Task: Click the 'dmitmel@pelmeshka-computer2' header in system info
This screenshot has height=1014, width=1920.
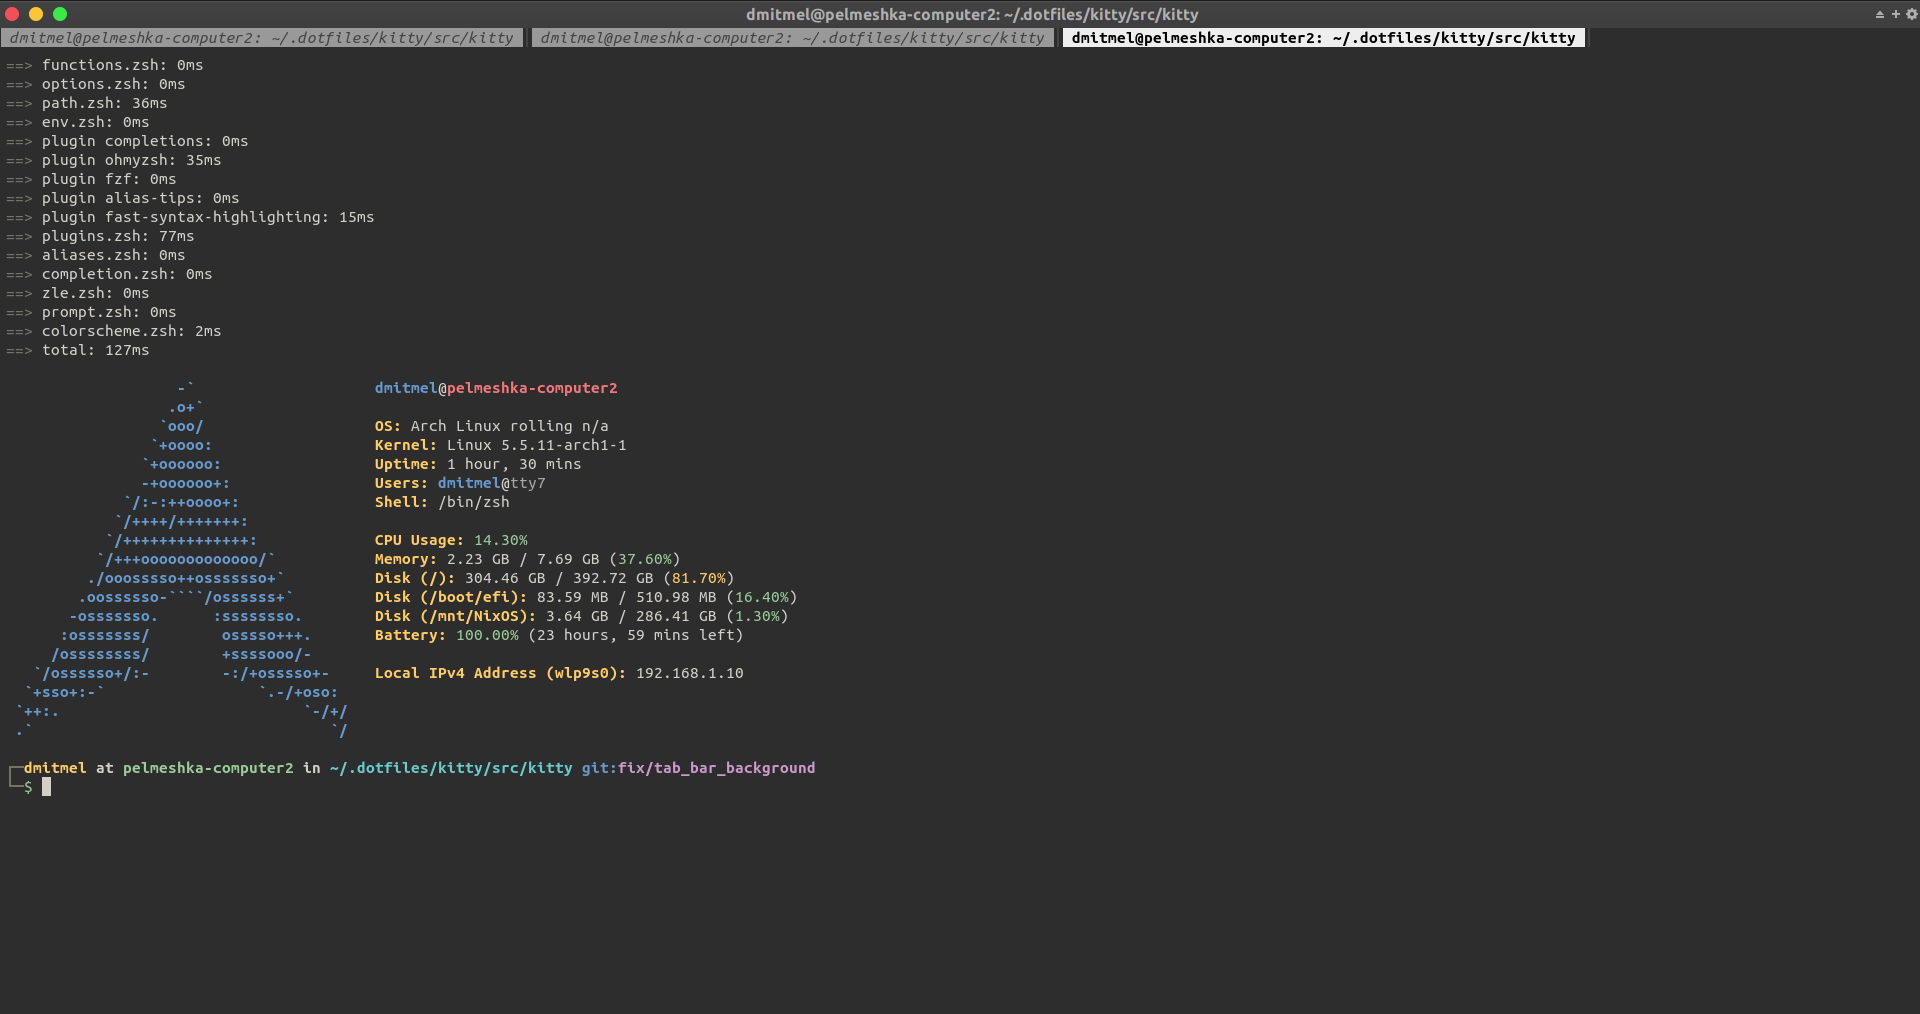Action: tap(496, 388)
